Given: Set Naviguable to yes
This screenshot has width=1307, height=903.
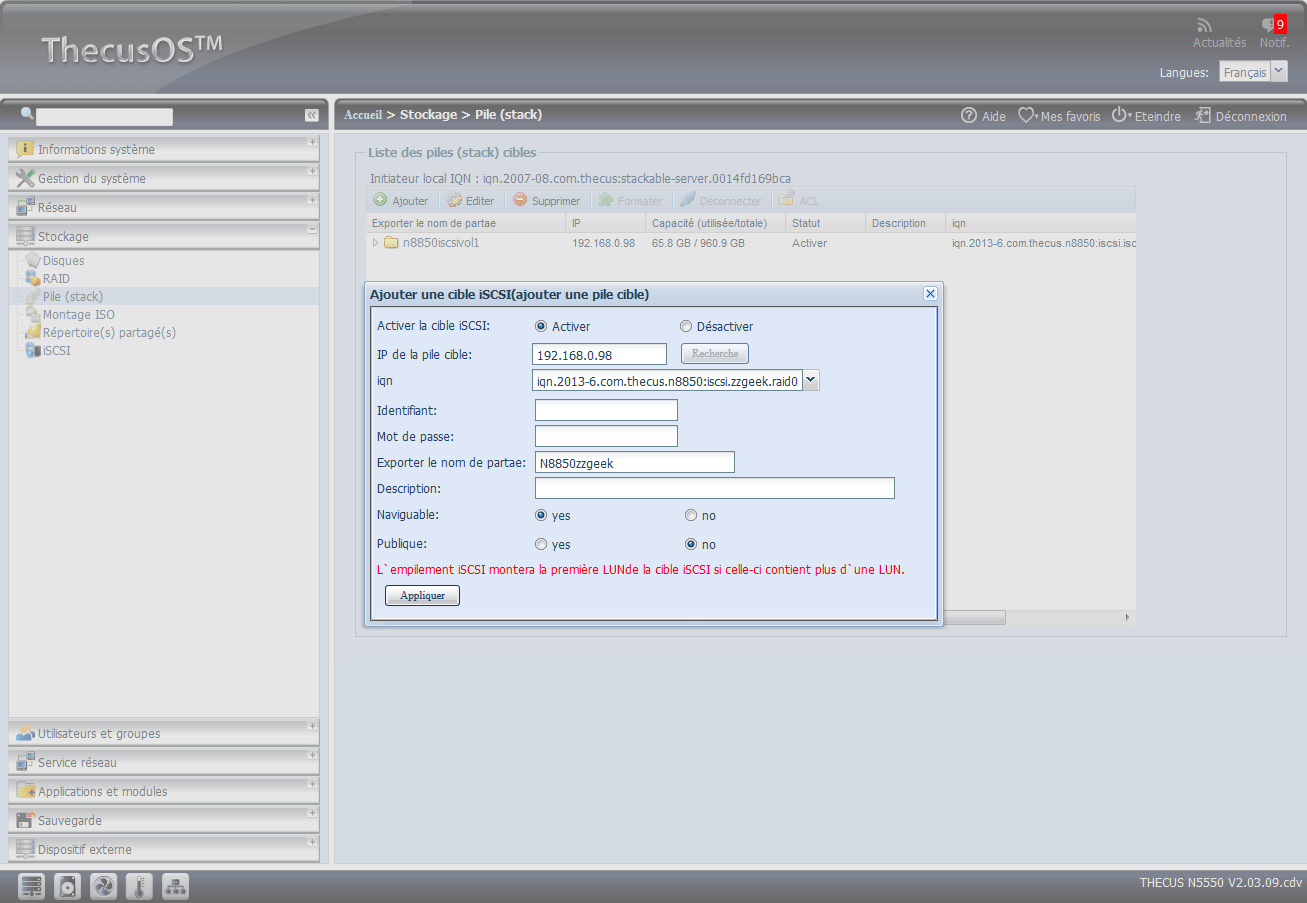Looking at the screenshot, I should pos(541,516).
